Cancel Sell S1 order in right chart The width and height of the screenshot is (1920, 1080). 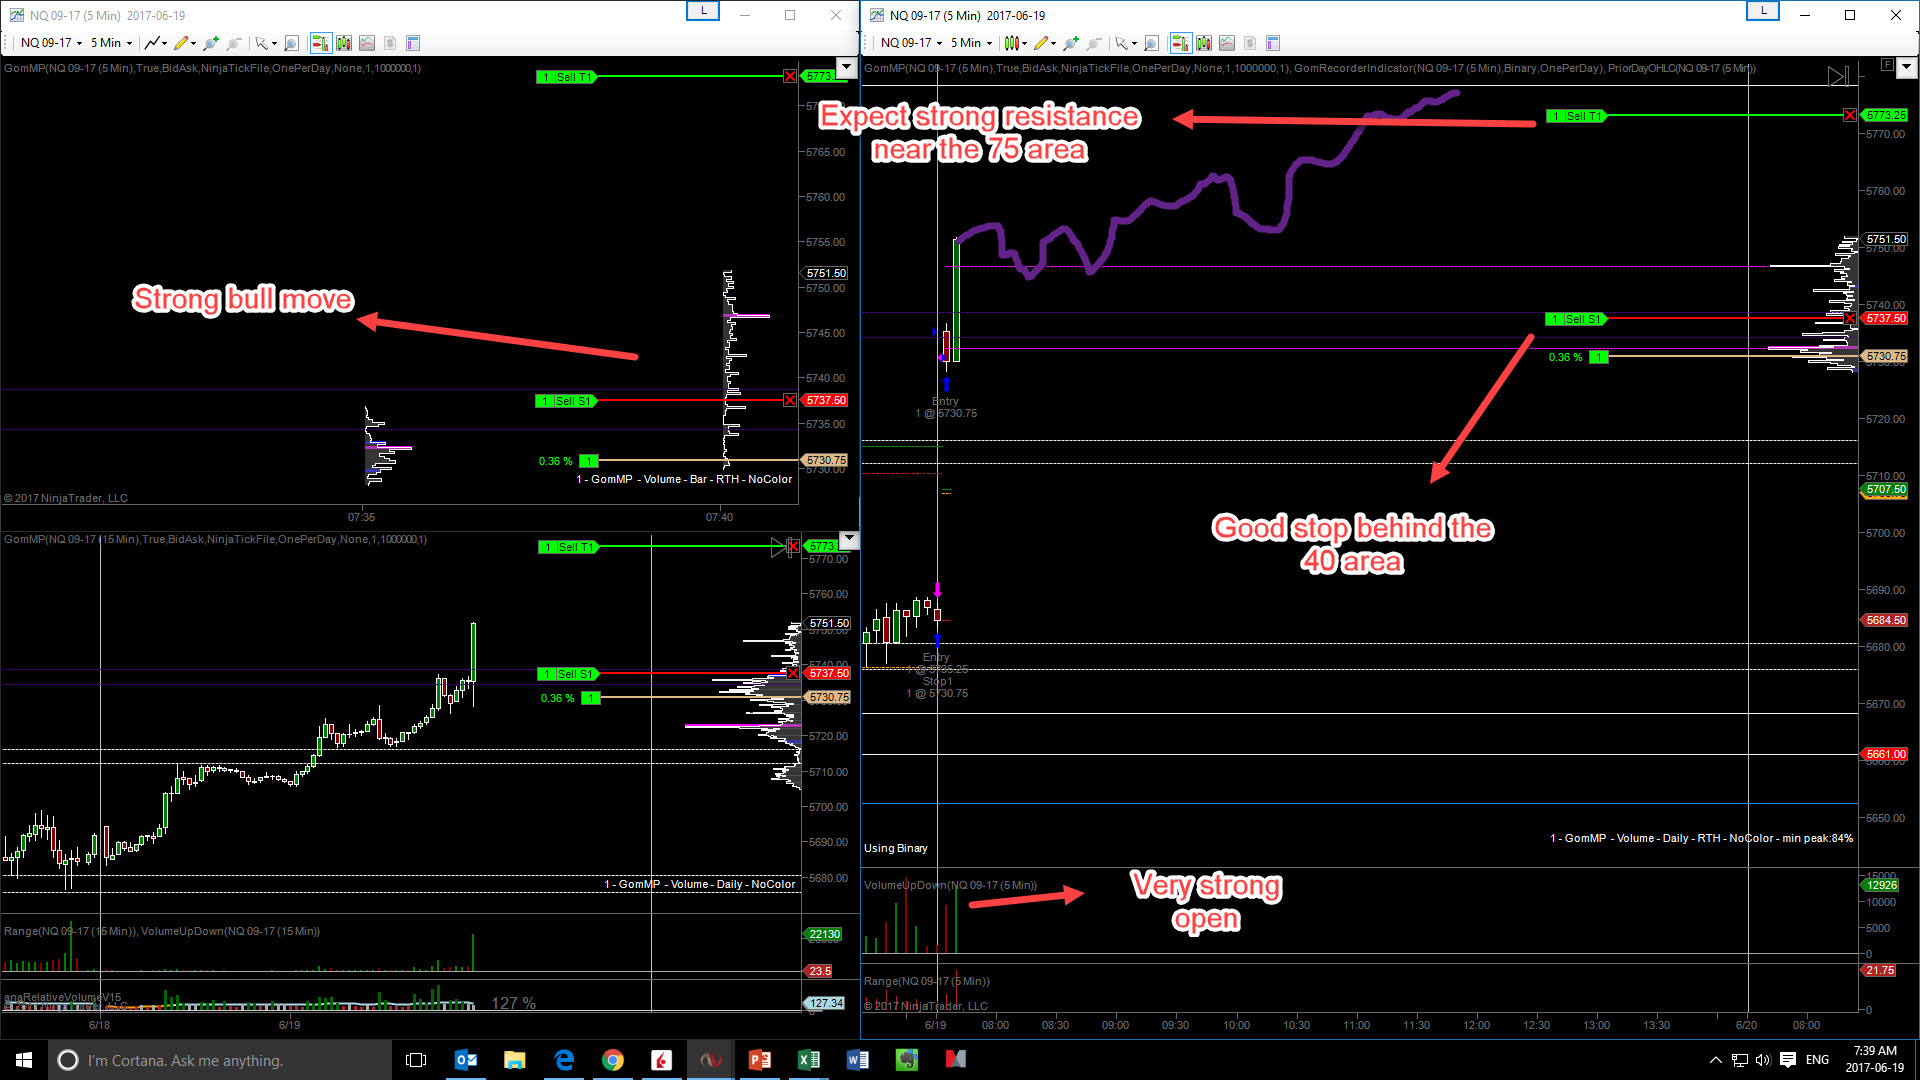coord(1850,319)
